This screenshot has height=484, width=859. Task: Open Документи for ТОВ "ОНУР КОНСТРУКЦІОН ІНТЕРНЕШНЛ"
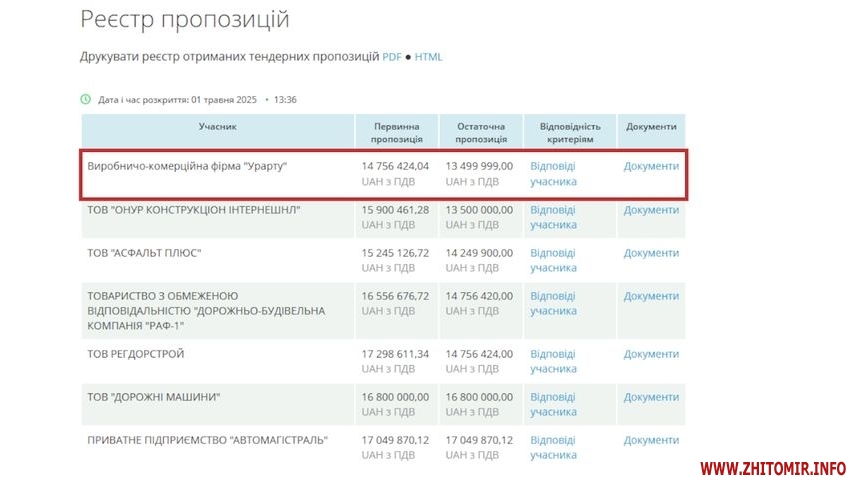tap(651, 210)
